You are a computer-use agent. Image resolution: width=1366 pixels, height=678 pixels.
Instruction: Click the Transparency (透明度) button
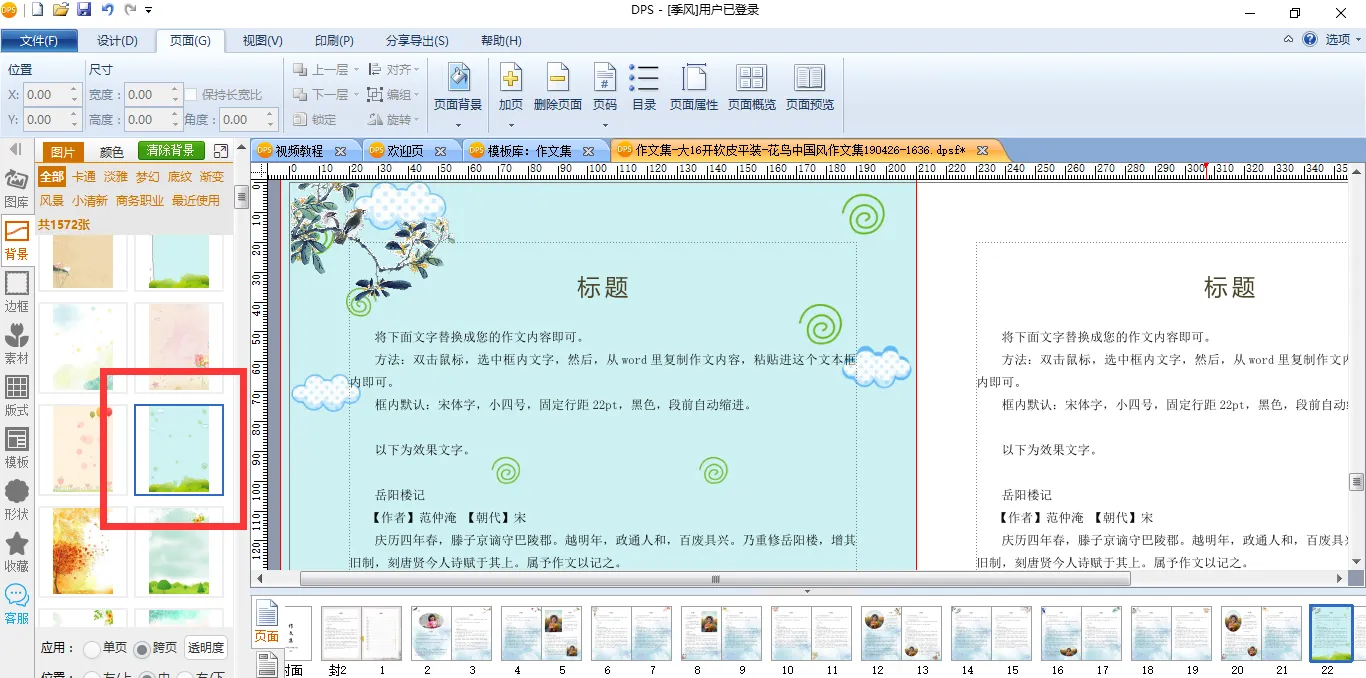206,648
